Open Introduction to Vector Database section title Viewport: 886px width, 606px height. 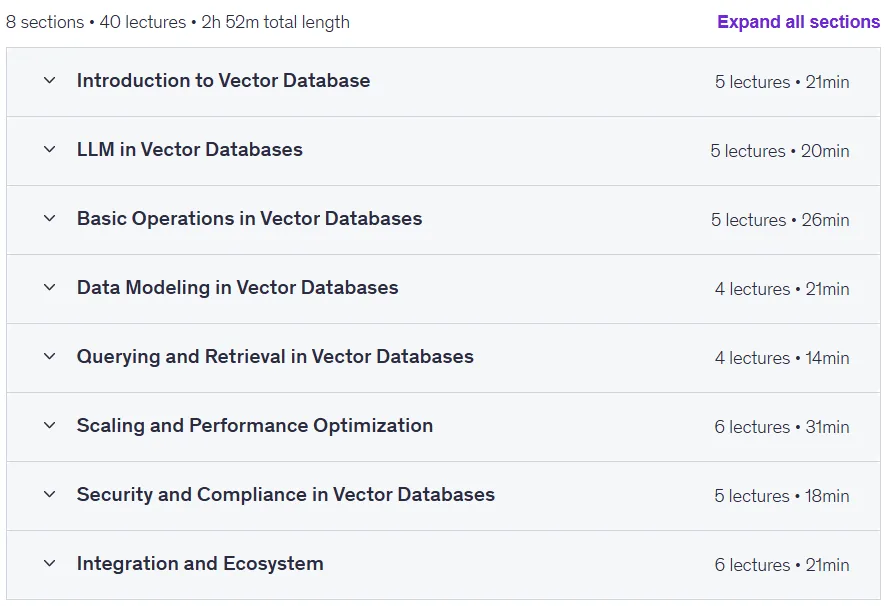pyautogui.click(x=223, y=80)
